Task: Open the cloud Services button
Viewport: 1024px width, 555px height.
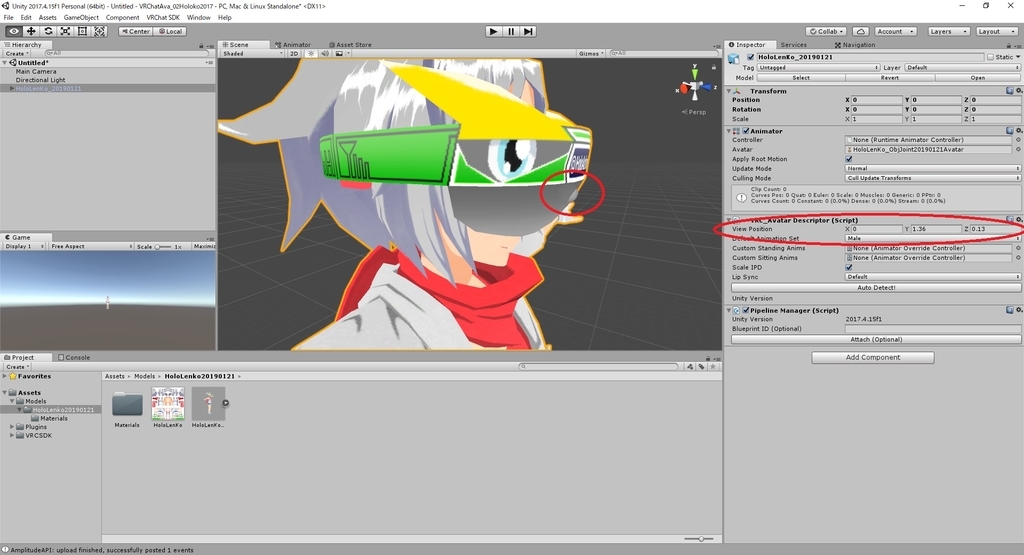Action: pos(861,31)
